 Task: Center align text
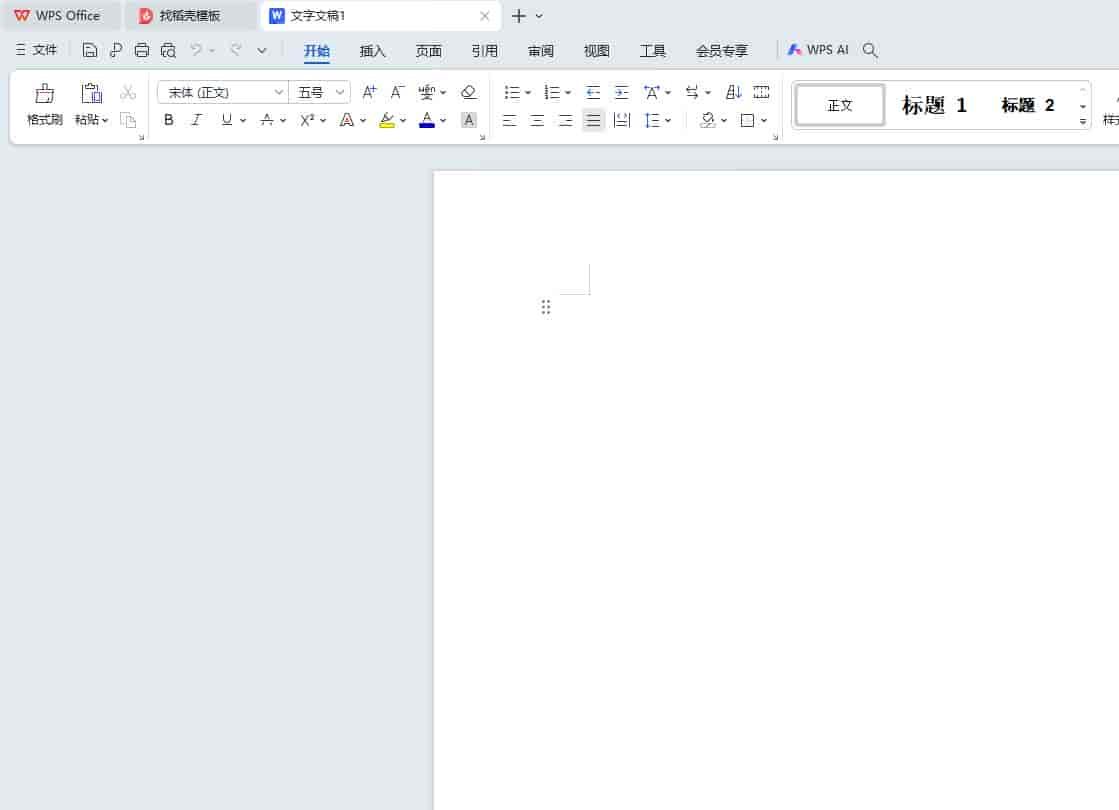tap(537, 120)
